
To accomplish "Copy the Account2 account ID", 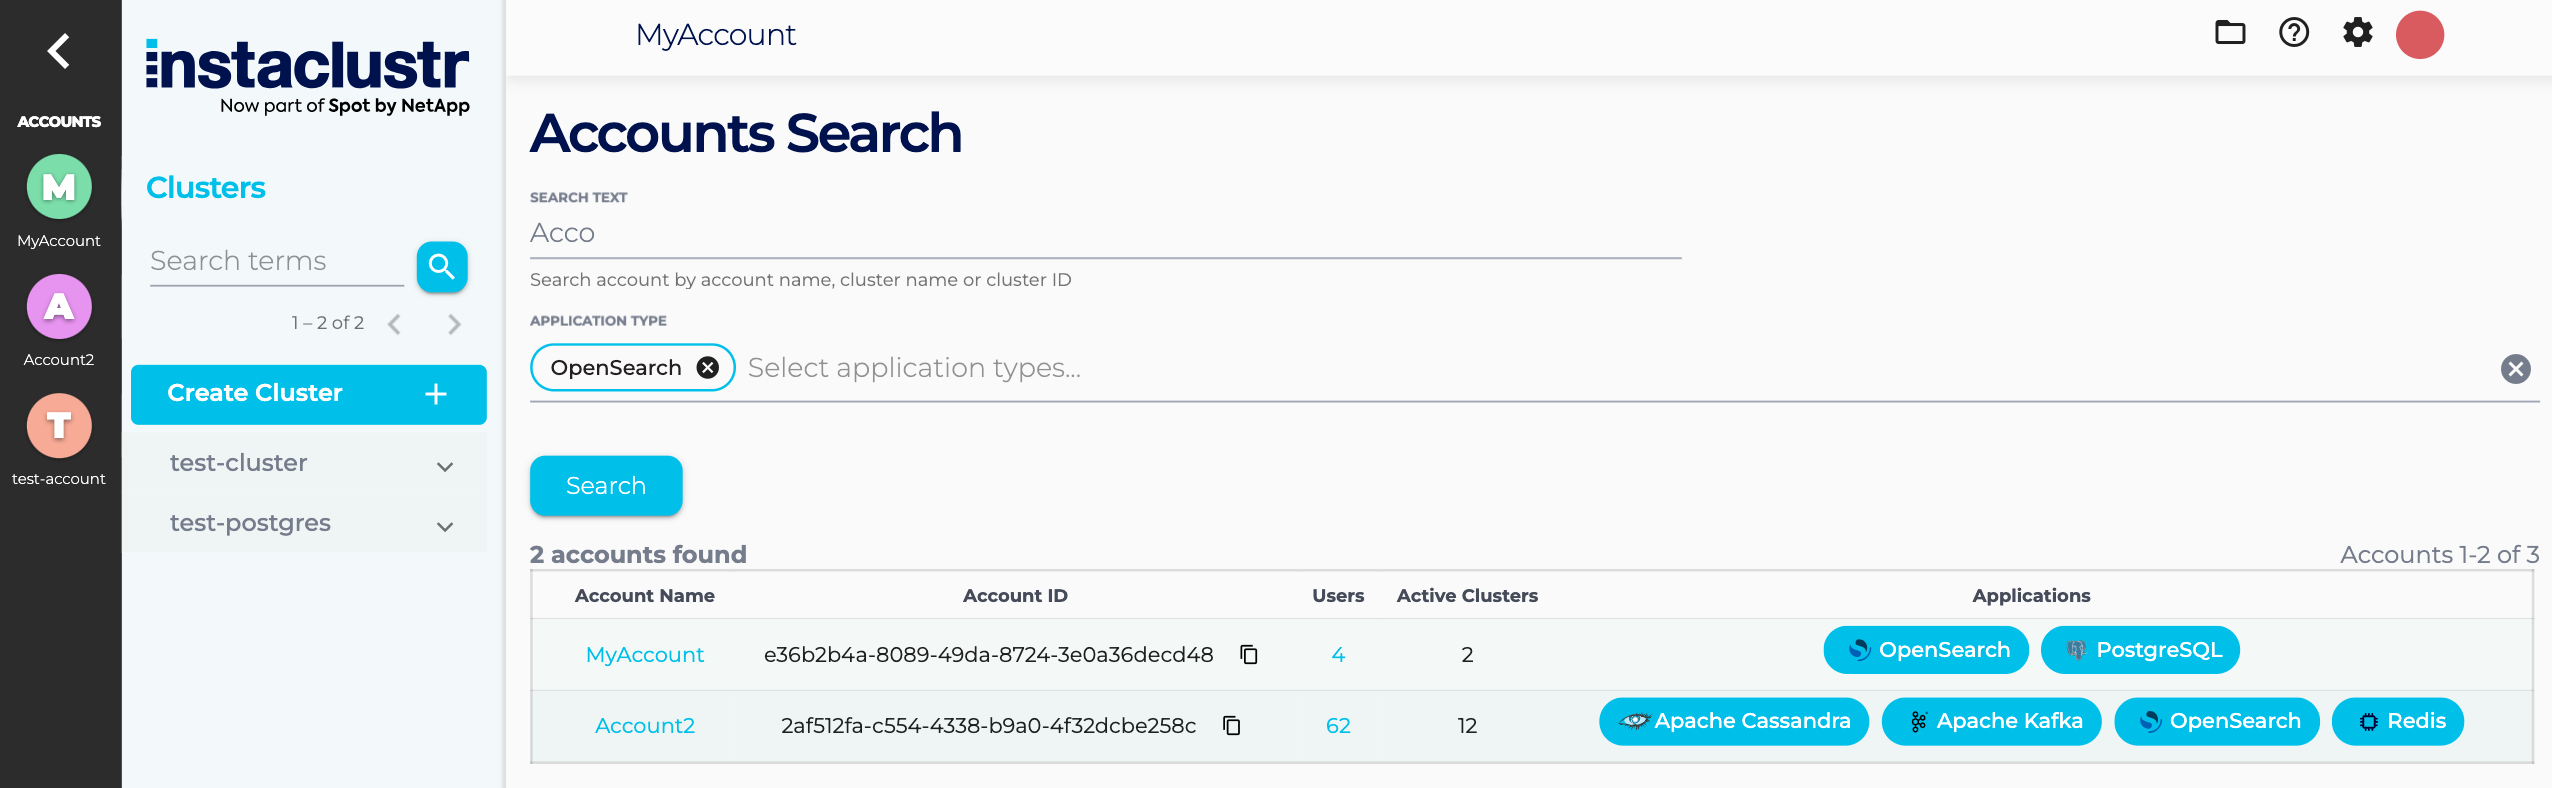I will [x=1232, y=726].
